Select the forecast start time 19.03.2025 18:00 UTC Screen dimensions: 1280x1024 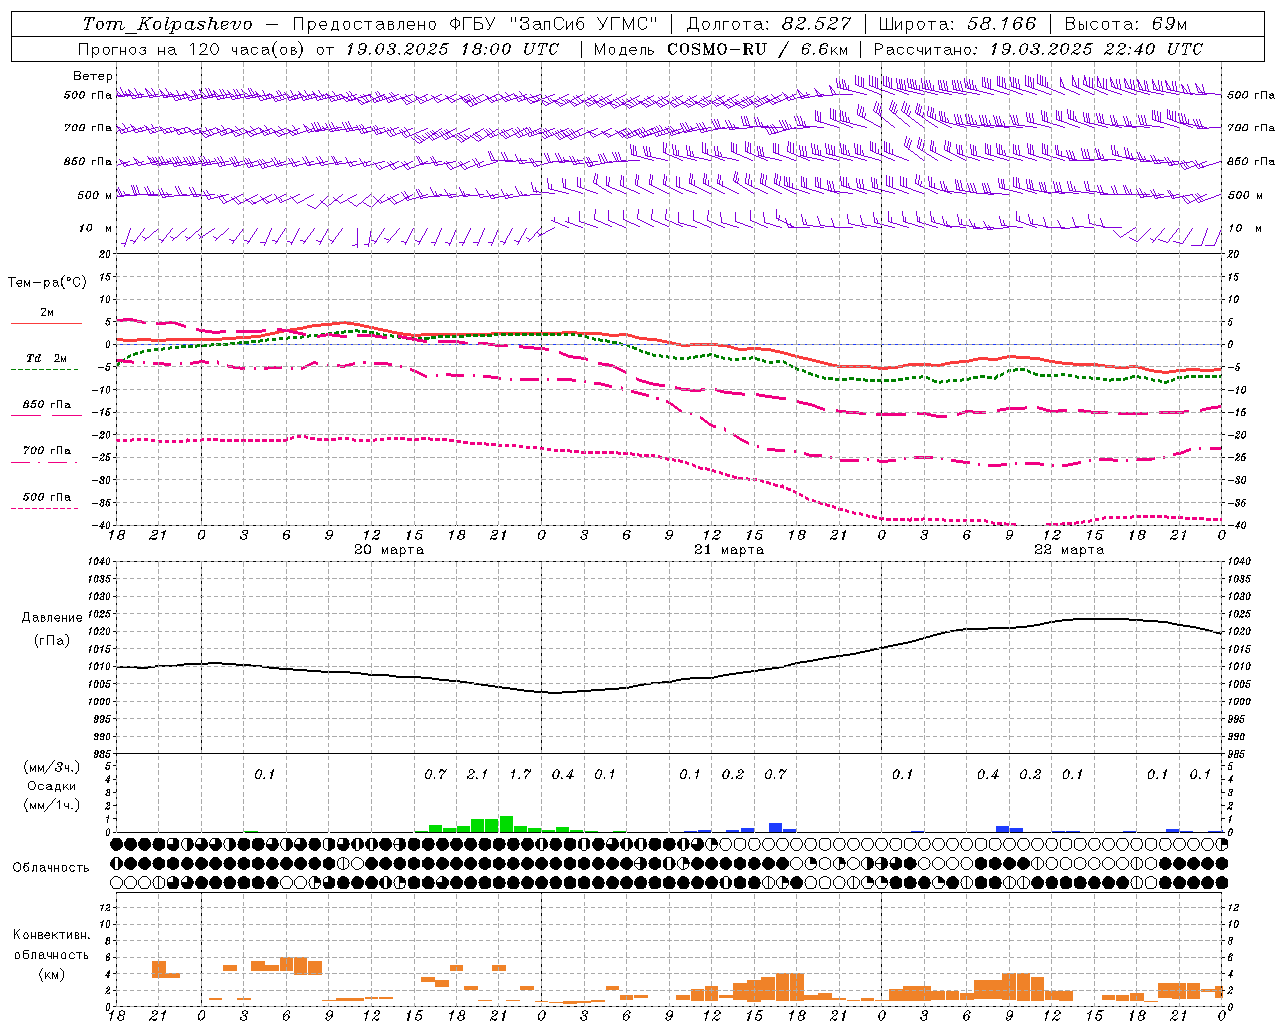click(452, 49)
